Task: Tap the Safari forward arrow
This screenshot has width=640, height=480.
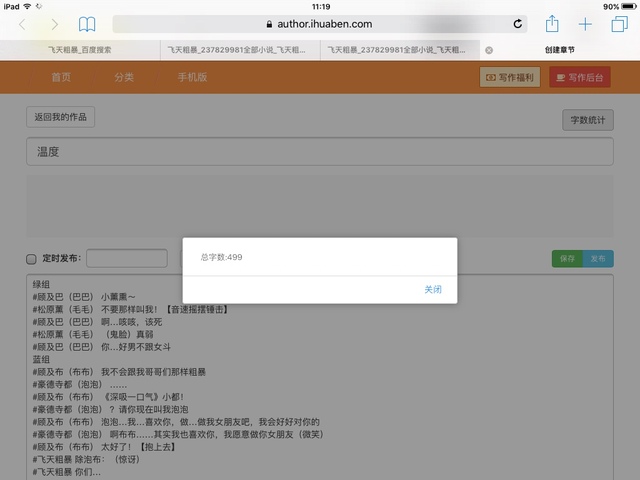Action: (54, 24)
